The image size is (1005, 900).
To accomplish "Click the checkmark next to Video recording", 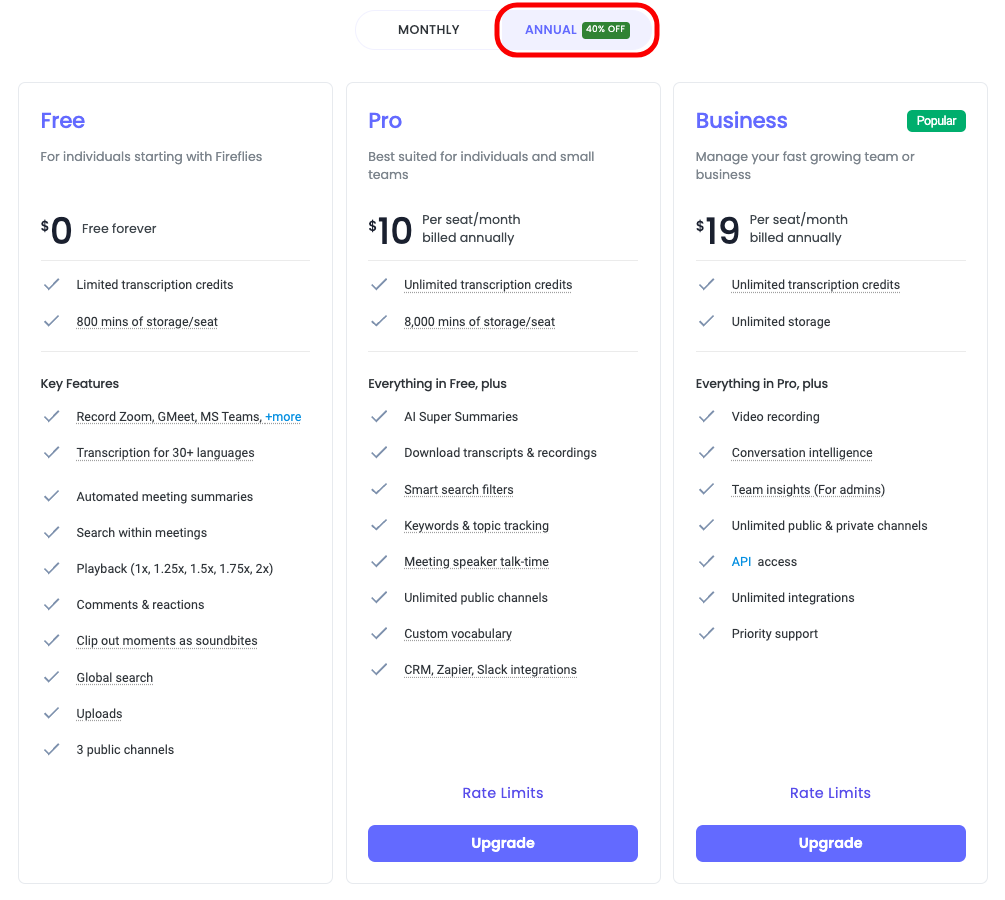I will (x=707, y=417).
